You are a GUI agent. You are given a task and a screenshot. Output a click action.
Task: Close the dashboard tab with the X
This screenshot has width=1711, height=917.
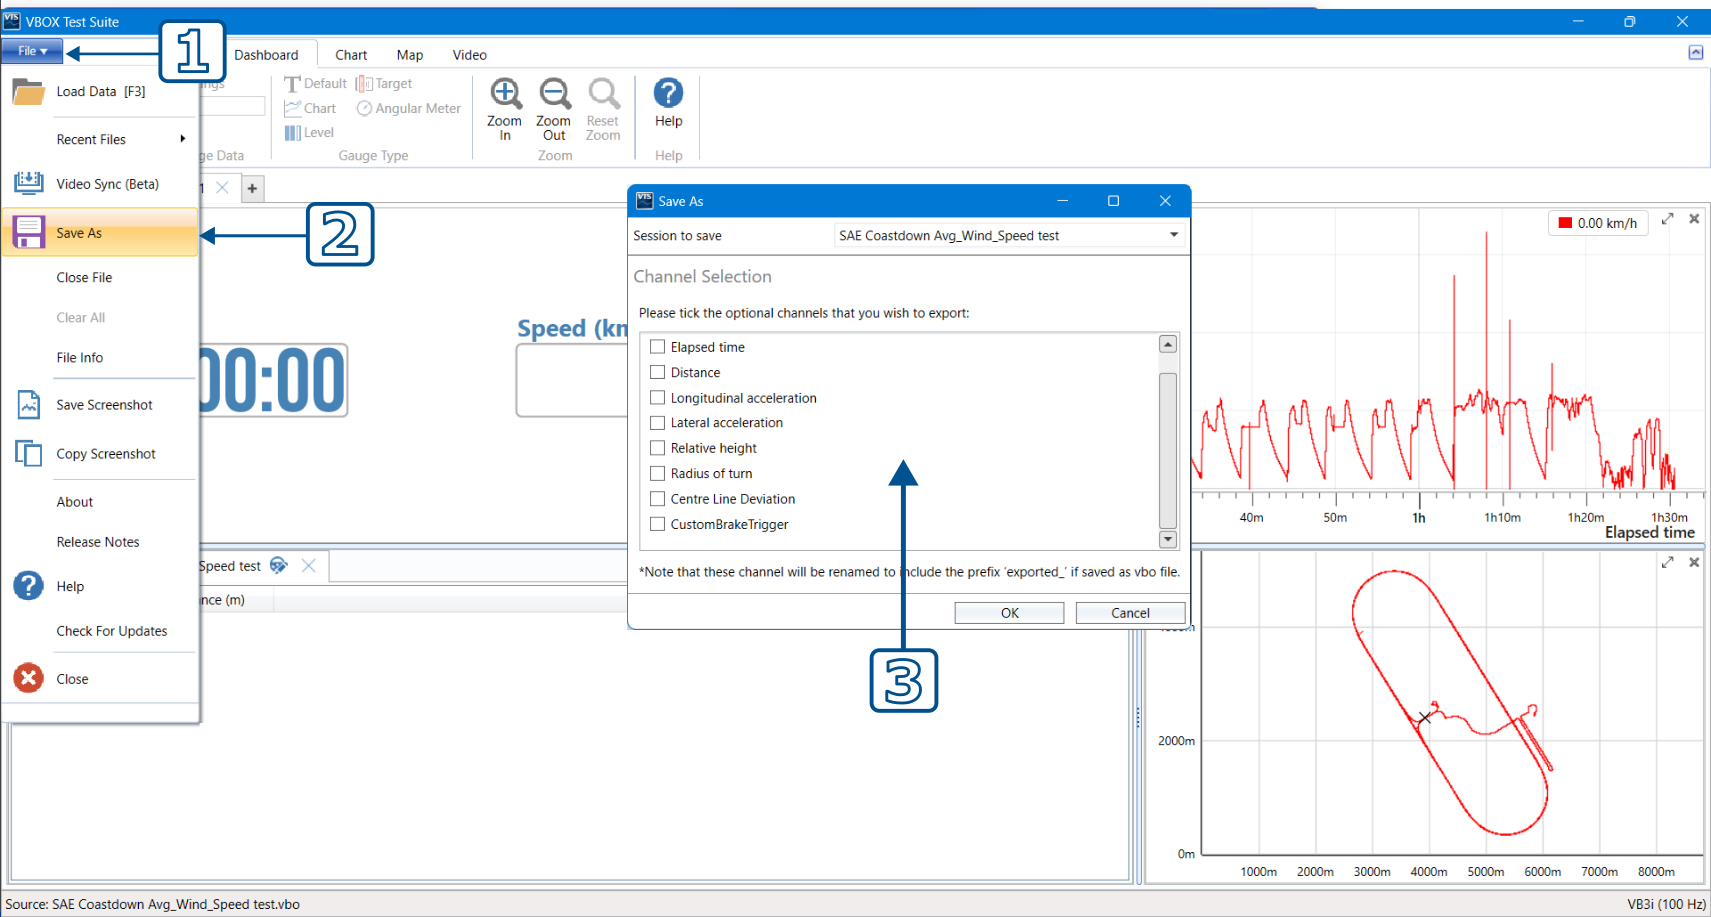pos(222,188)
